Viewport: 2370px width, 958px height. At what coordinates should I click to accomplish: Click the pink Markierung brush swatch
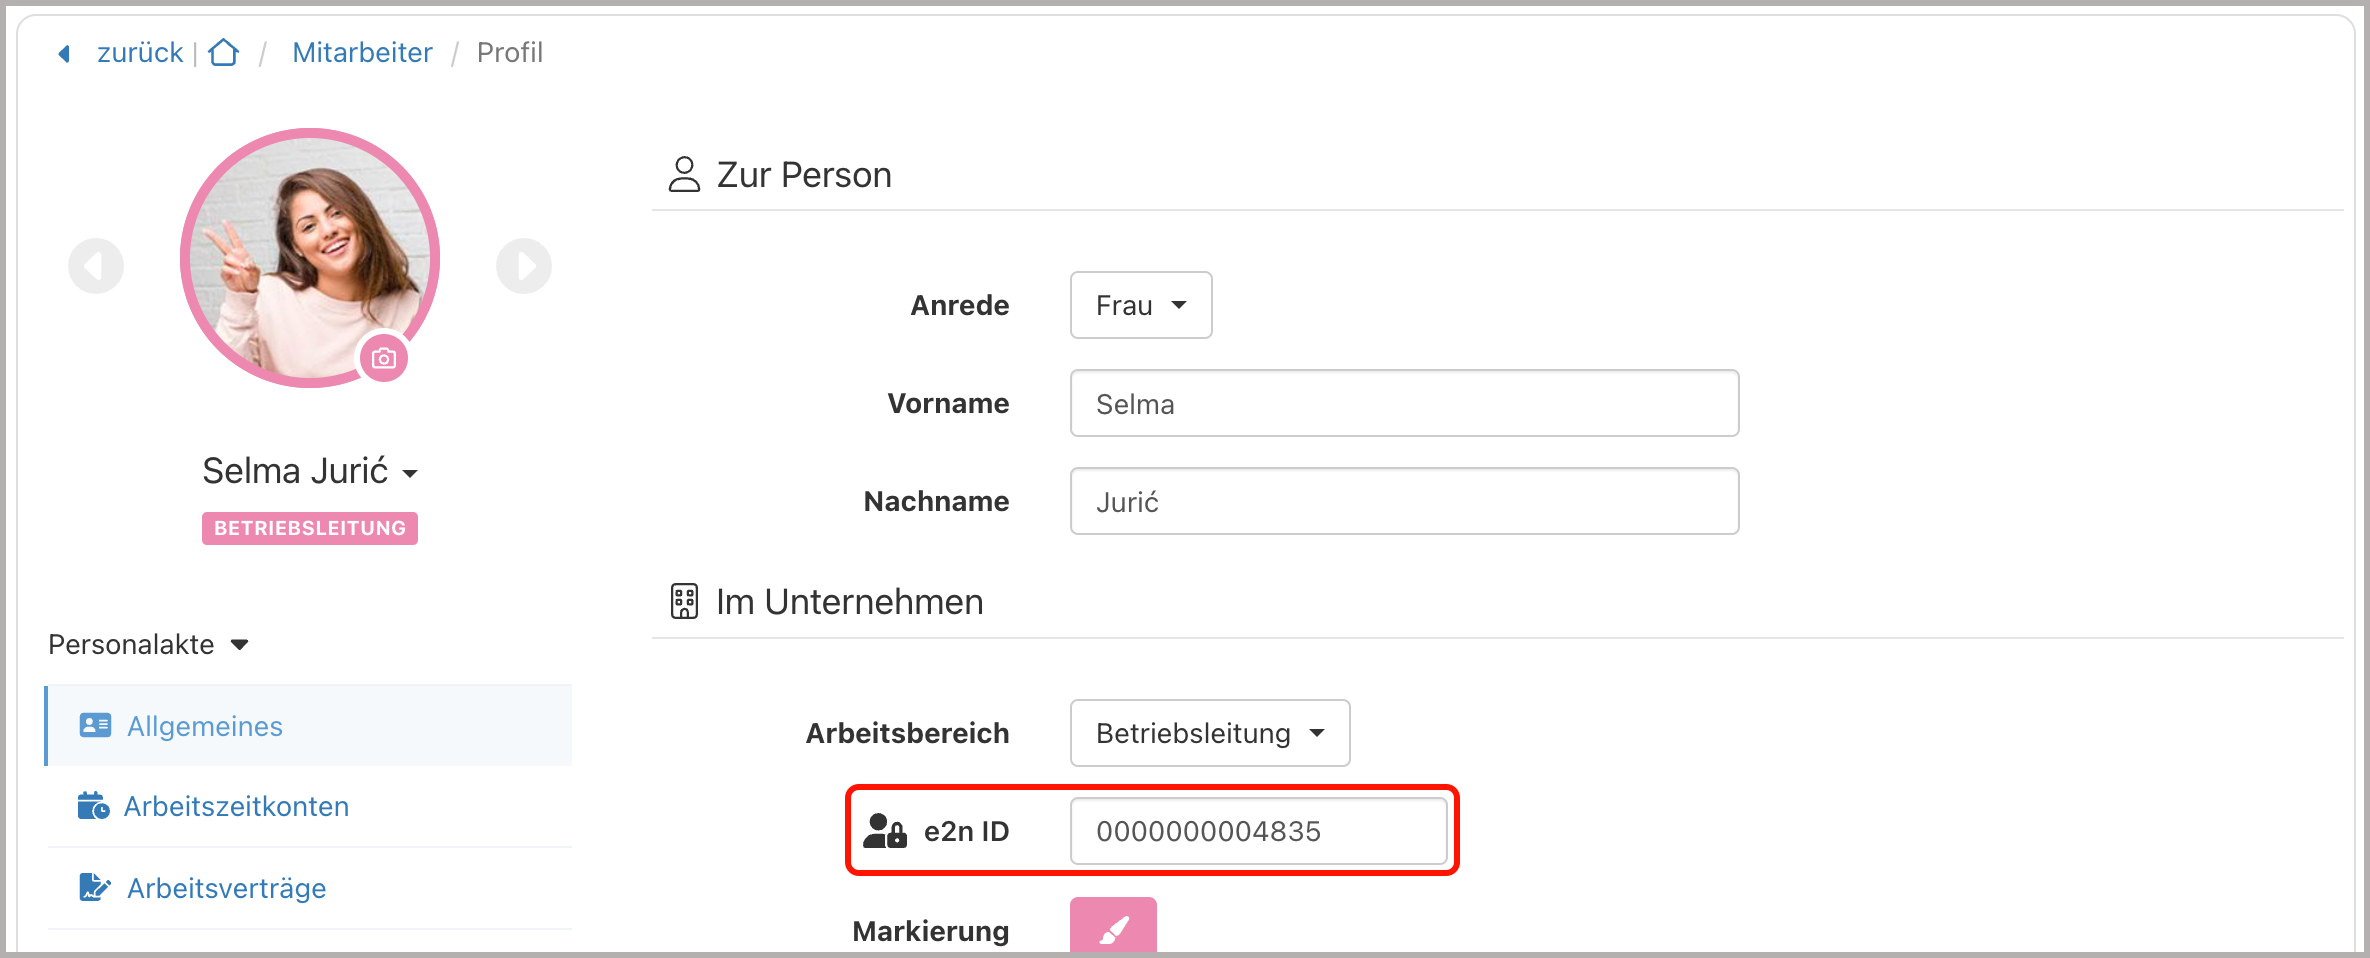tap(1112, 927)
